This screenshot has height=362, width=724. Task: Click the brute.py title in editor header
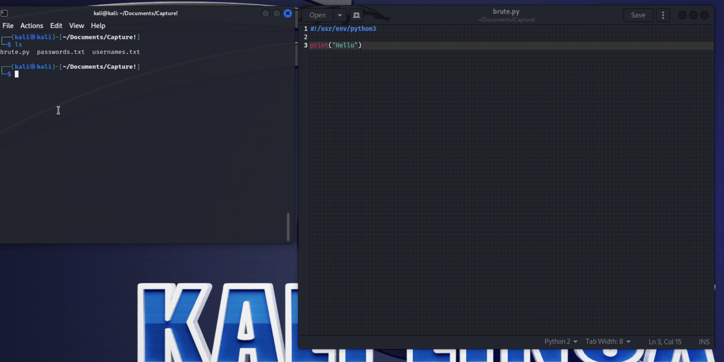(x=506, y=12)
